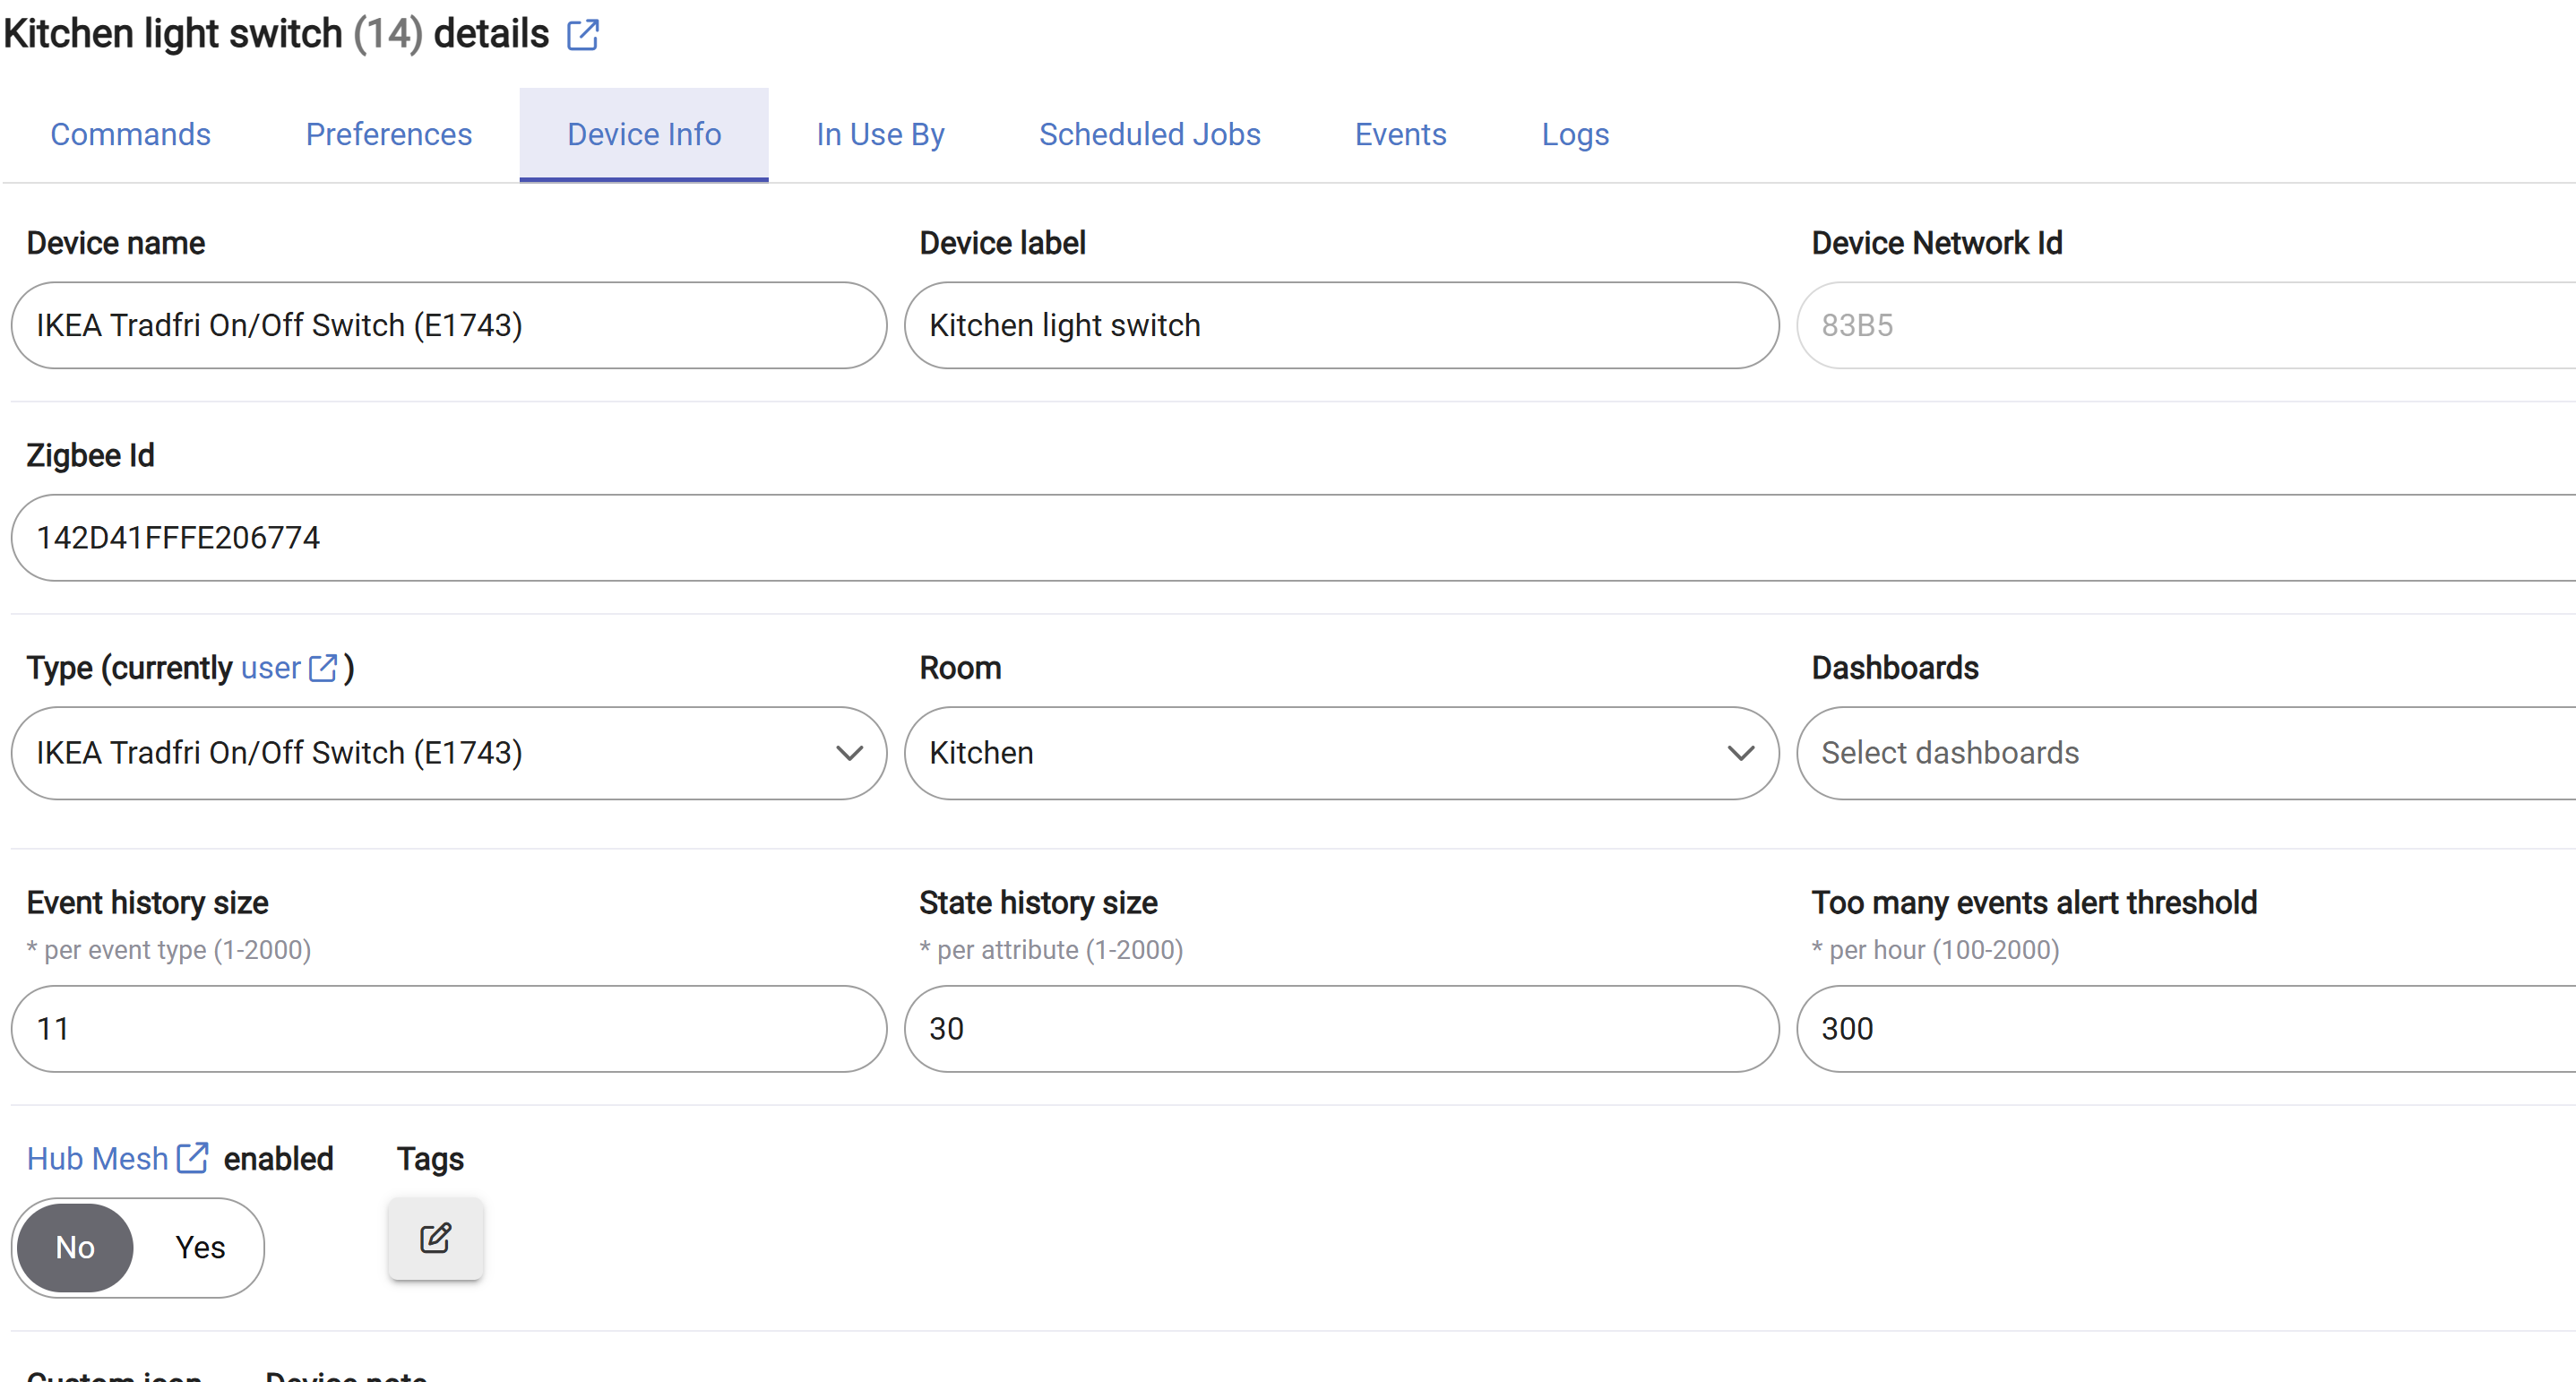This screenshot has width=2576, height=1382.
Task: Click the 'per attribute (1-2000)' hint
Action: pos(1051,950)
